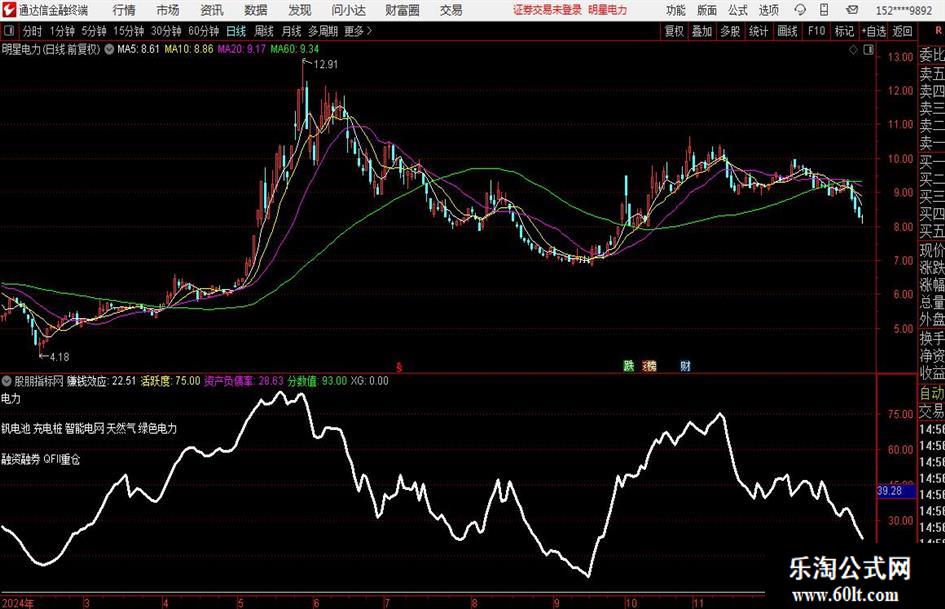This screenshot has height=609, width=945.
Task: Switch to 5分钟 period
Action: [93, 31]
